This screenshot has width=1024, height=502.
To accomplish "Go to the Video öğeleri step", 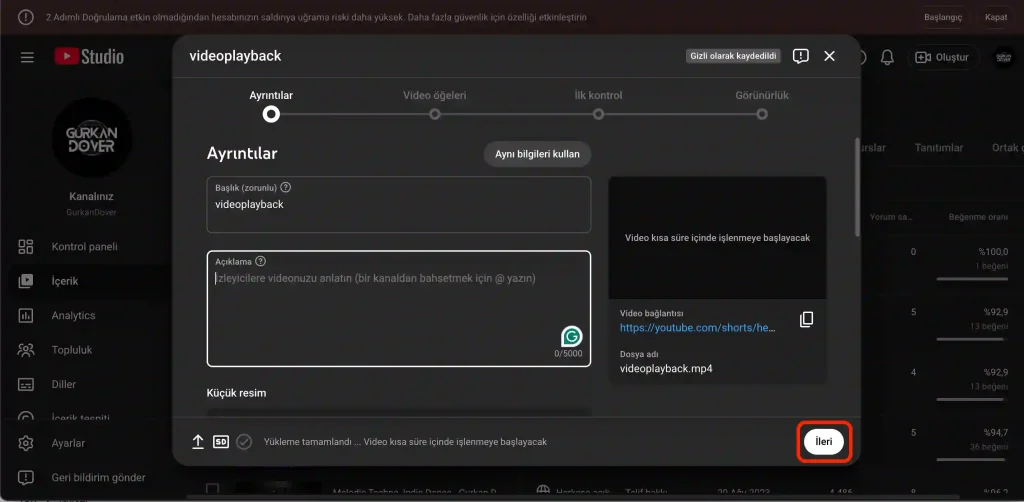I will pos(435,105).
